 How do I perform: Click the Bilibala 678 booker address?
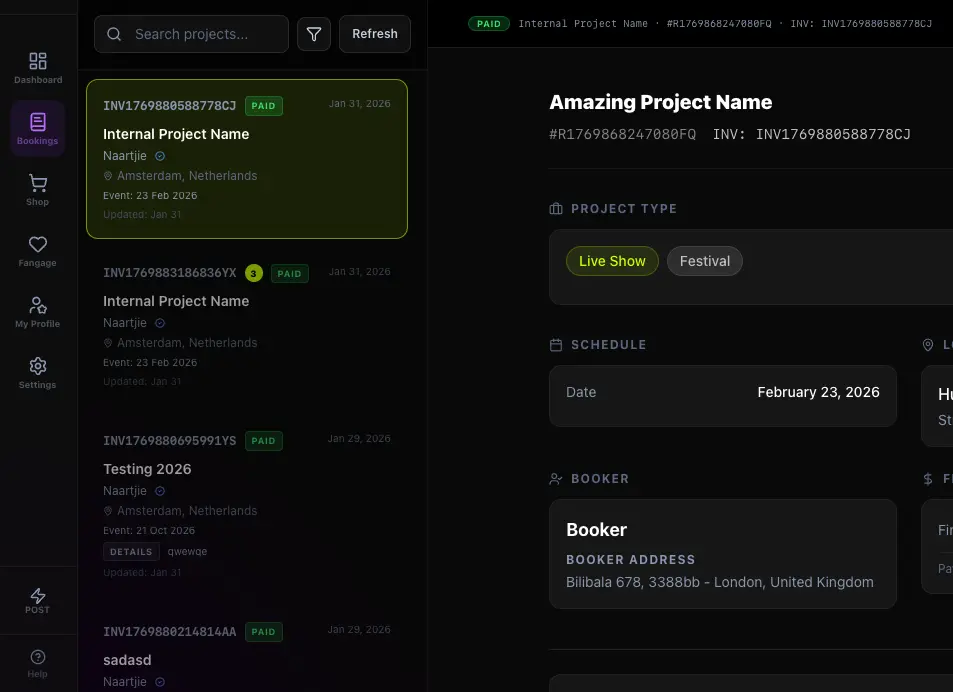720,582
